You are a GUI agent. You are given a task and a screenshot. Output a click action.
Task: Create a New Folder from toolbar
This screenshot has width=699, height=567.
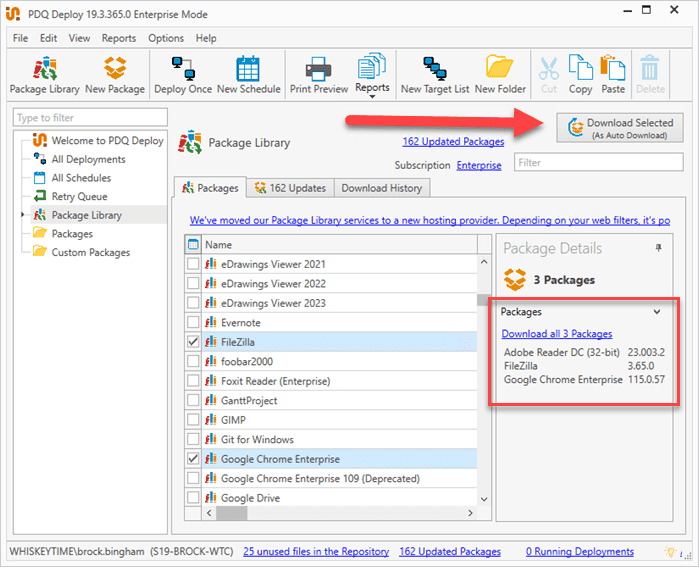tap(500, 75)
